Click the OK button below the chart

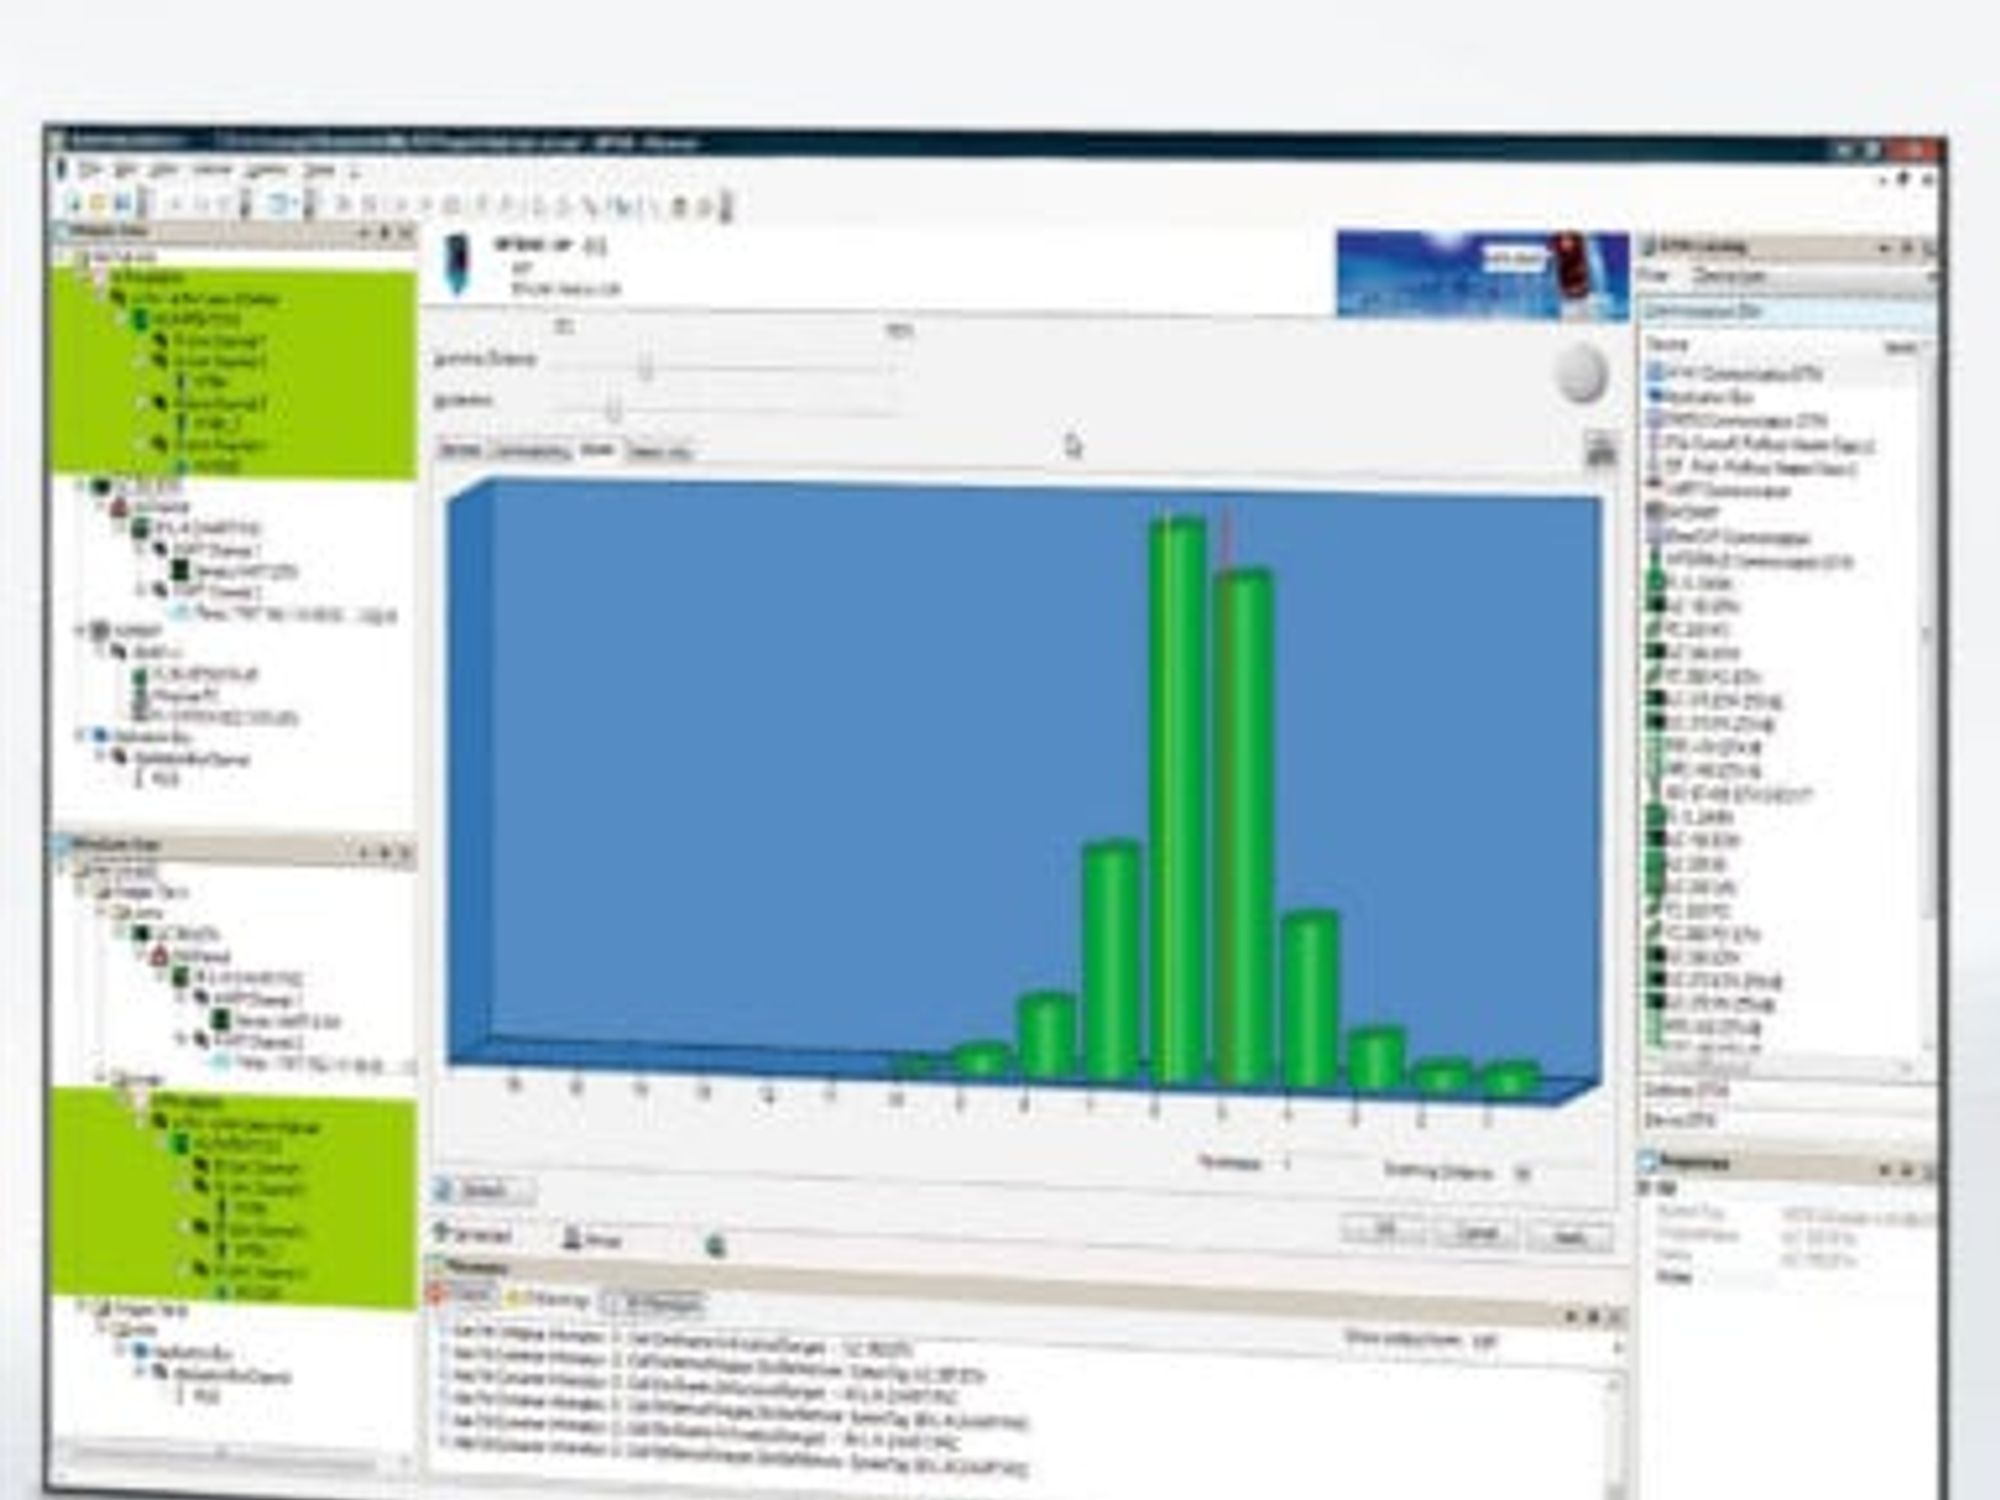[1384, 1231]
